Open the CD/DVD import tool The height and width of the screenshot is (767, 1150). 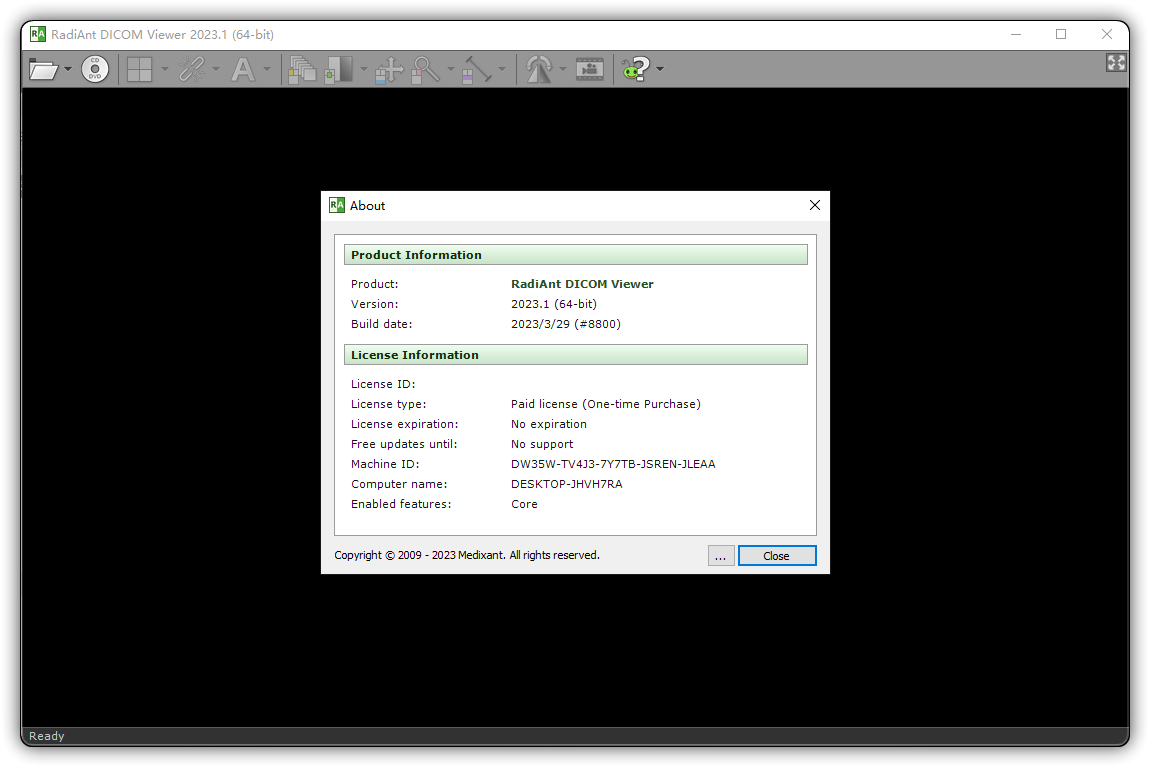click(x=95, y=70)
